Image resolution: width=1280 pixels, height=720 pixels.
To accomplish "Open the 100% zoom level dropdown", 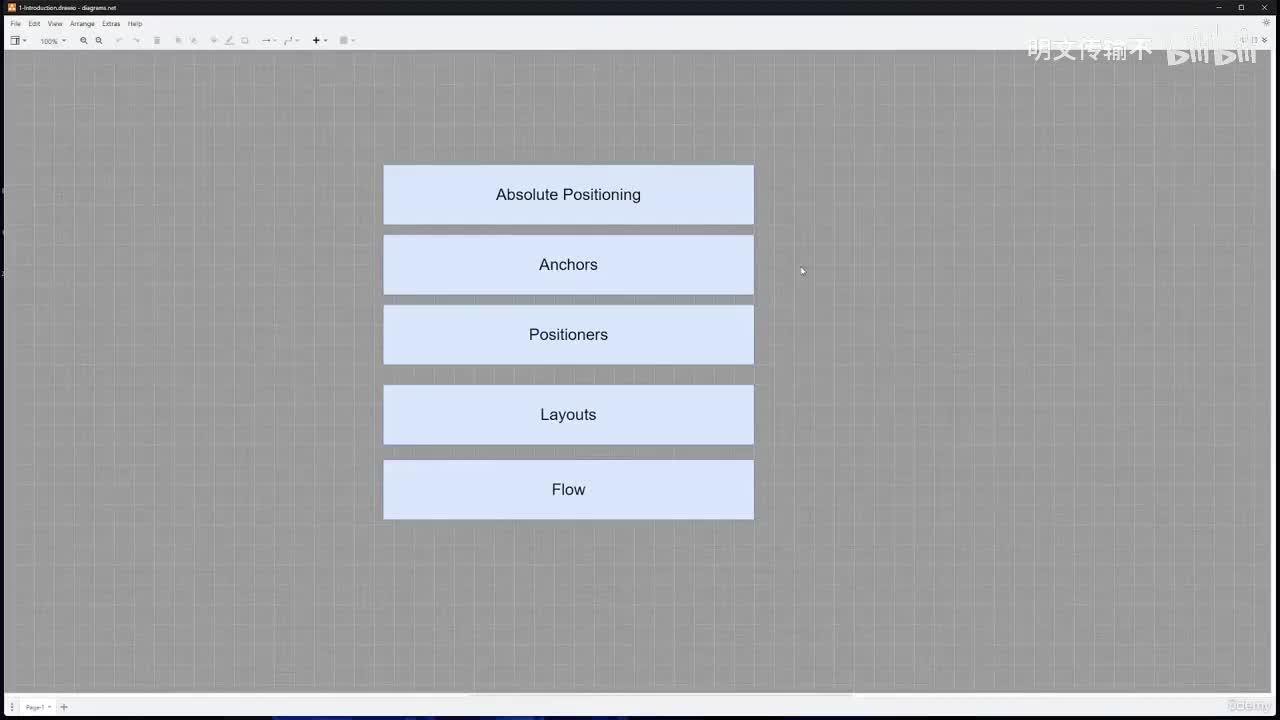I will (x=53, y=41).
